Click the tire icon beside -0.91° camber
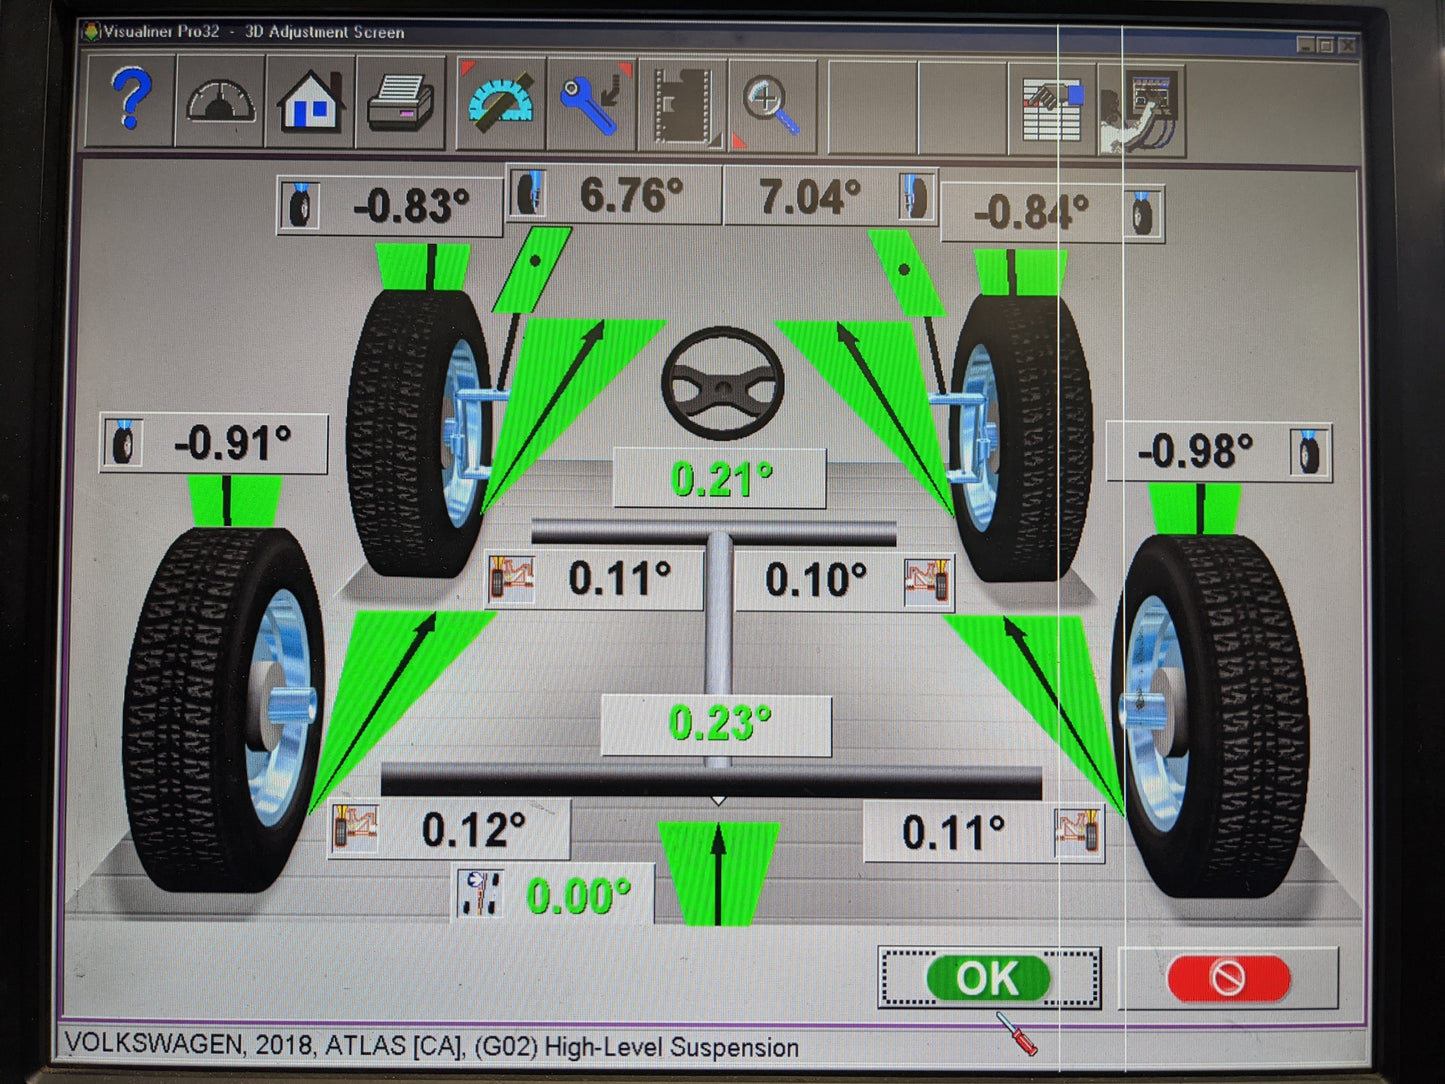Viewport: 1445px width, 1084px height. click(122, 440)
